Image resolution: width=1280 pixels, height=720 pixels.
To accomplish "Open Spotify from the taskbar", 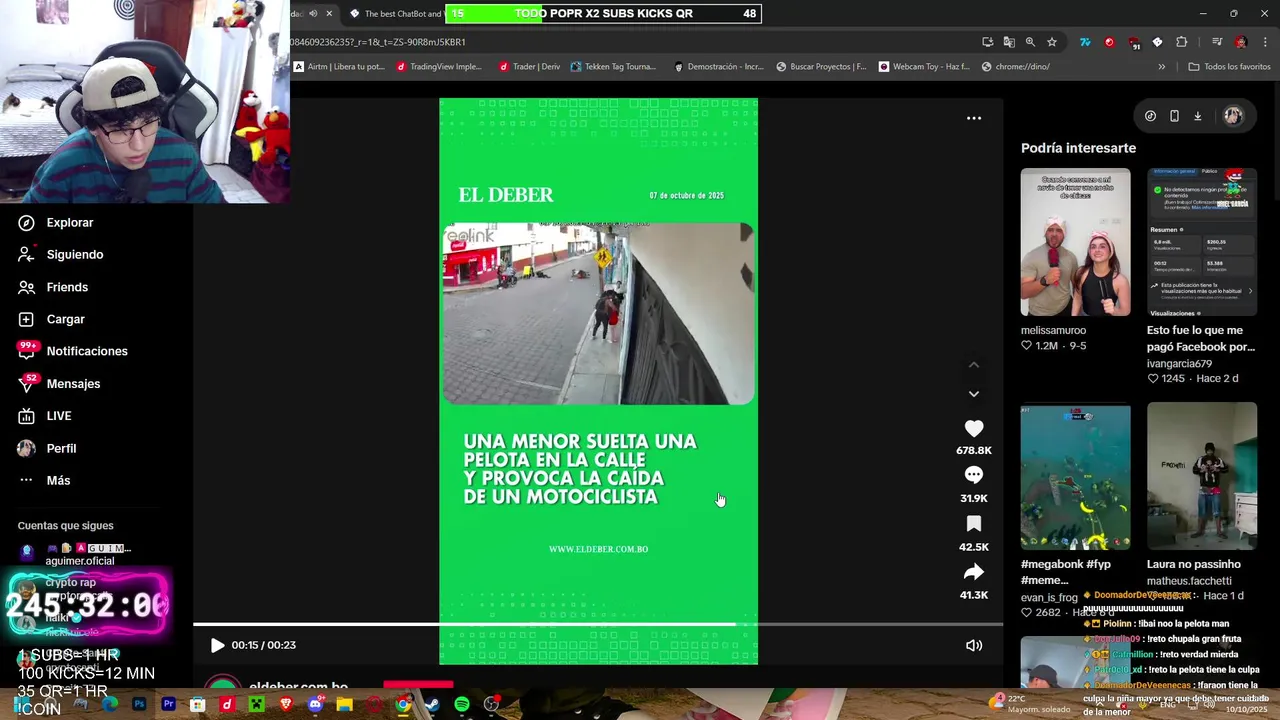I will click(462, 704).
